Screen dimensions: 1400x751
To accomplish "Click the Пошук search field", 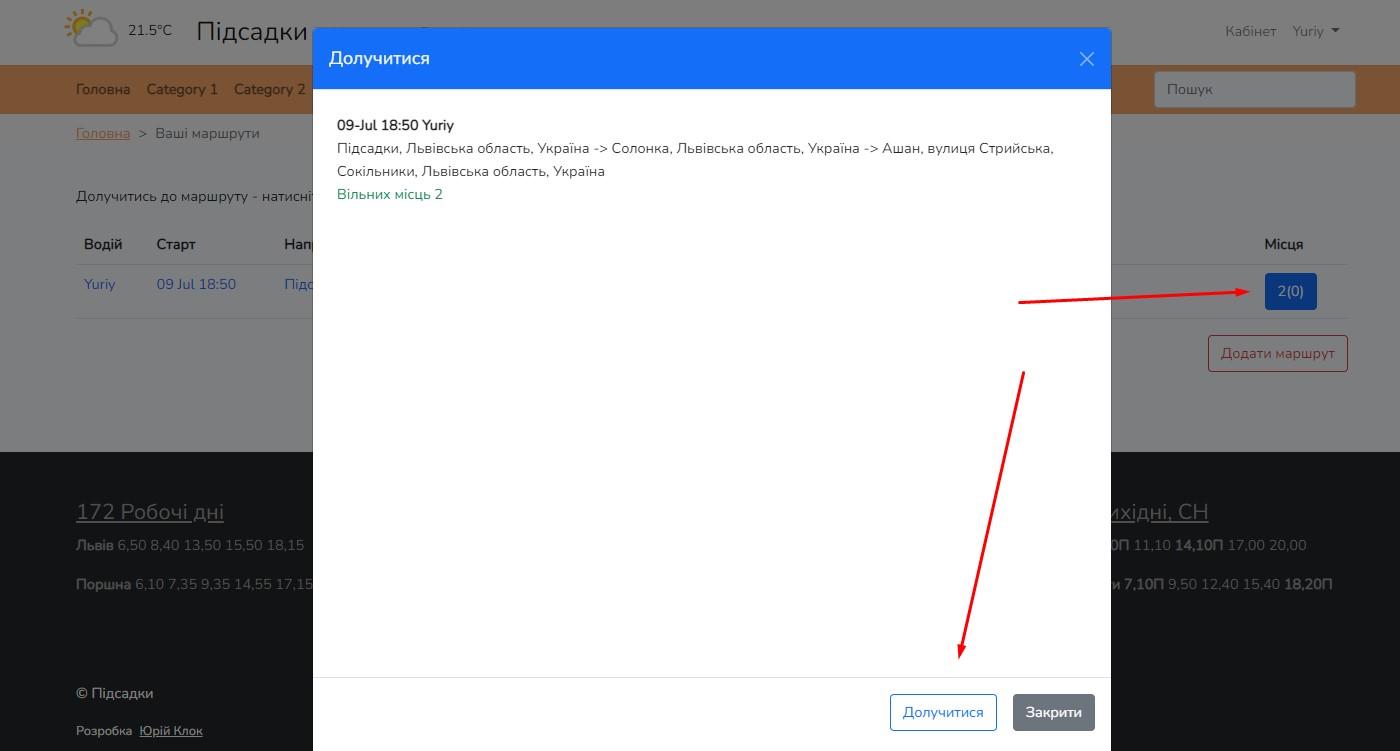I will coord(1254,89).
